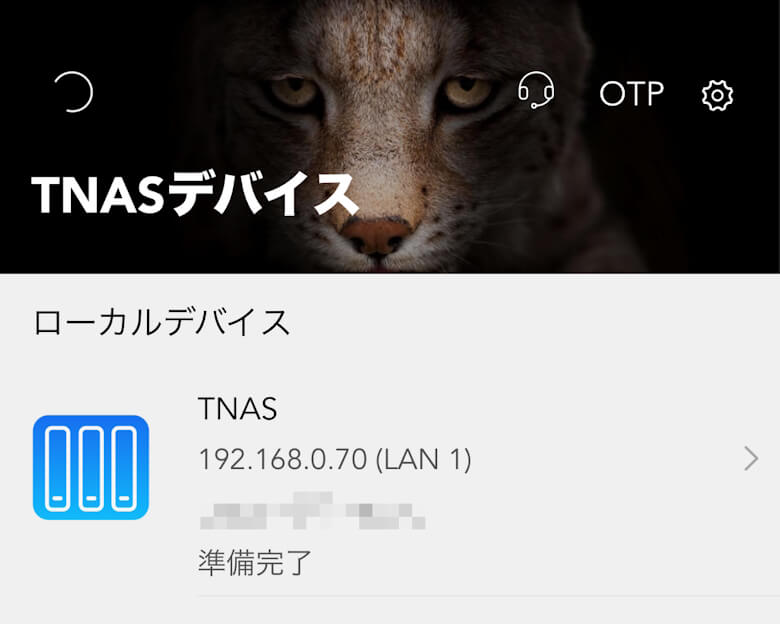The width and height of the screenshot is (780, 624).
Task: Select the ローカルデバイス section heading
Action: (162, 322)
